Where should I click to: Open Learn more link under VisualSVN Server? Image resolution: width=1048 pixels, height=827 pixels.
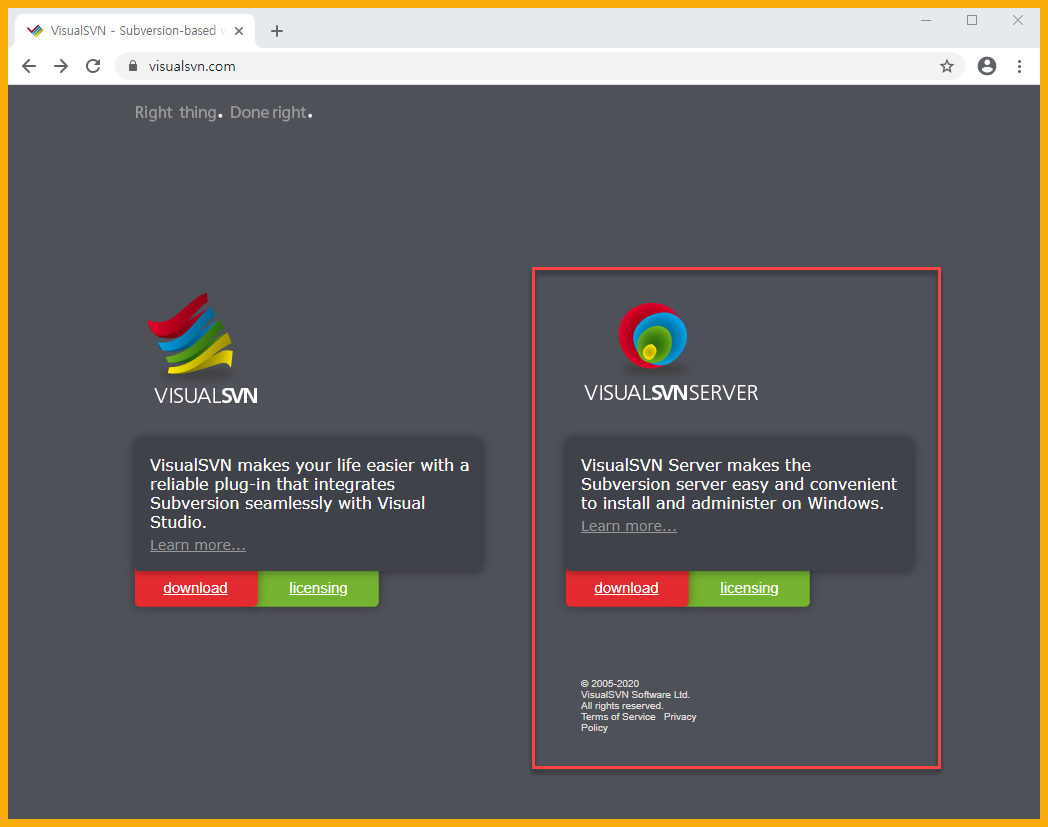pos(629,526)
